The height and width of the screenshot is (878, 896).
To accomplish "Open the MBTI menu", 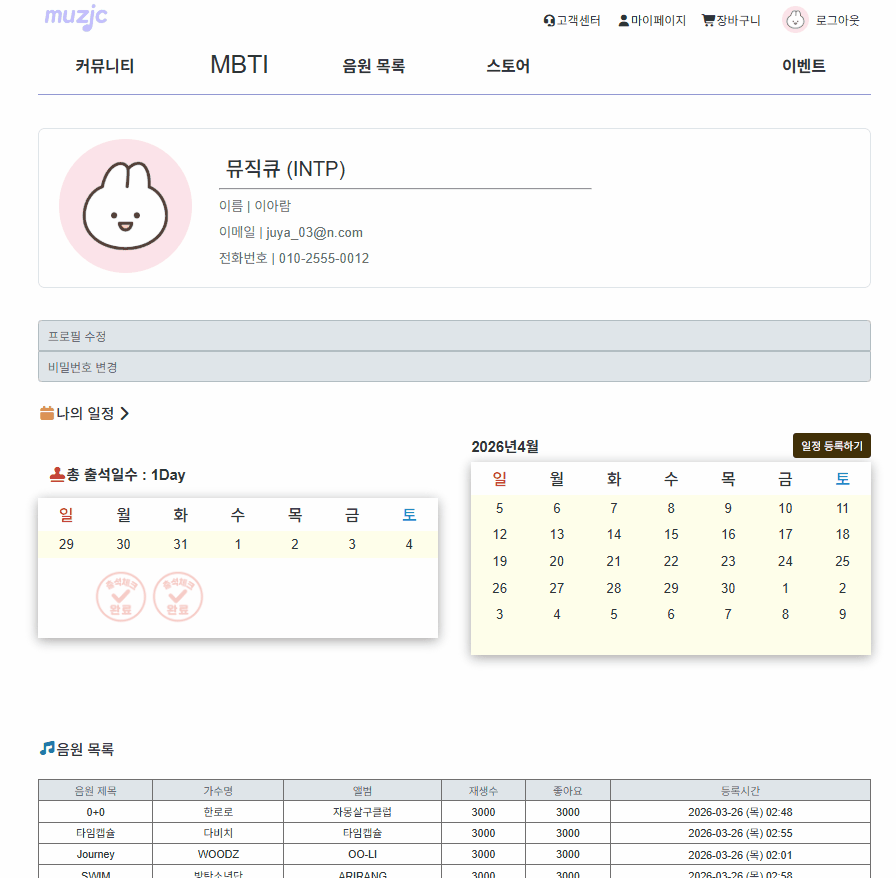I will [x=239, y=65].
